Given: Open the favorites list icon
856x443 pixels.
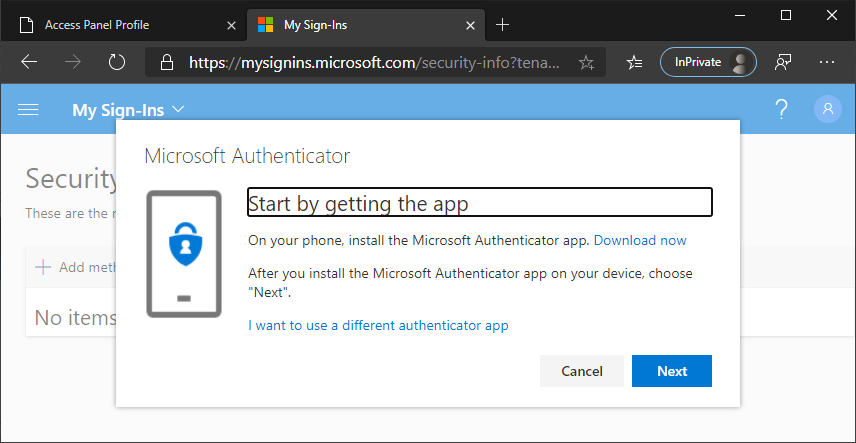Looking at the screenshot, I should pos(634,62).
